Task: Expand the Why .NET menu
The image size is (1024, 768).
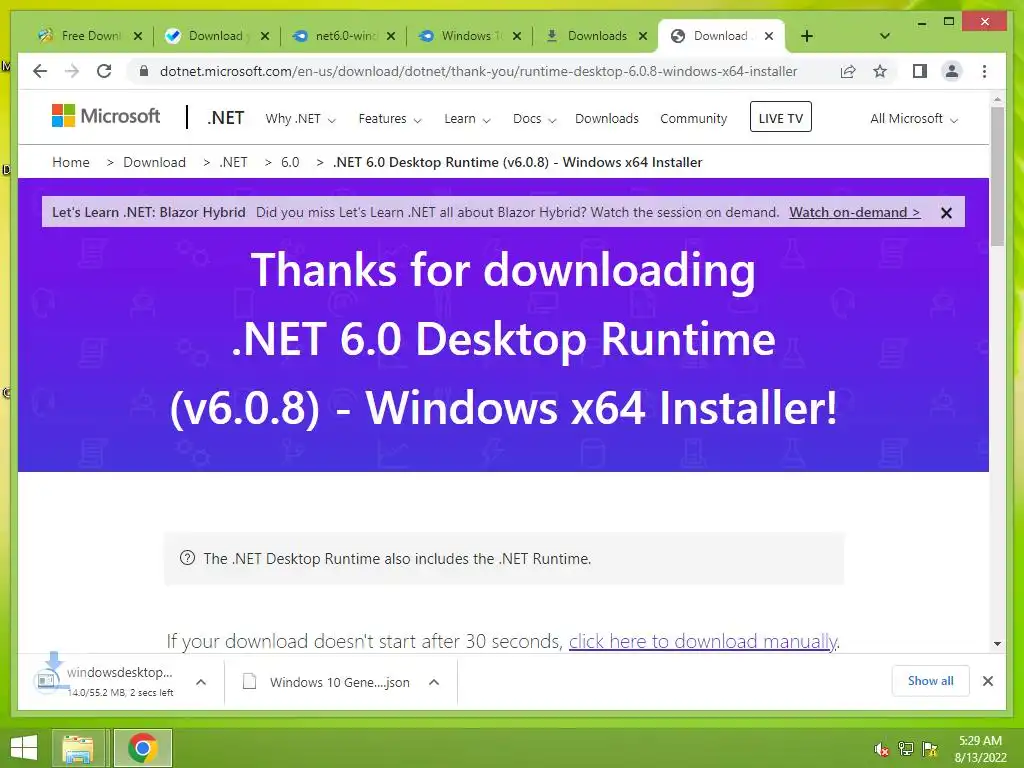Action: pos(300,119)
